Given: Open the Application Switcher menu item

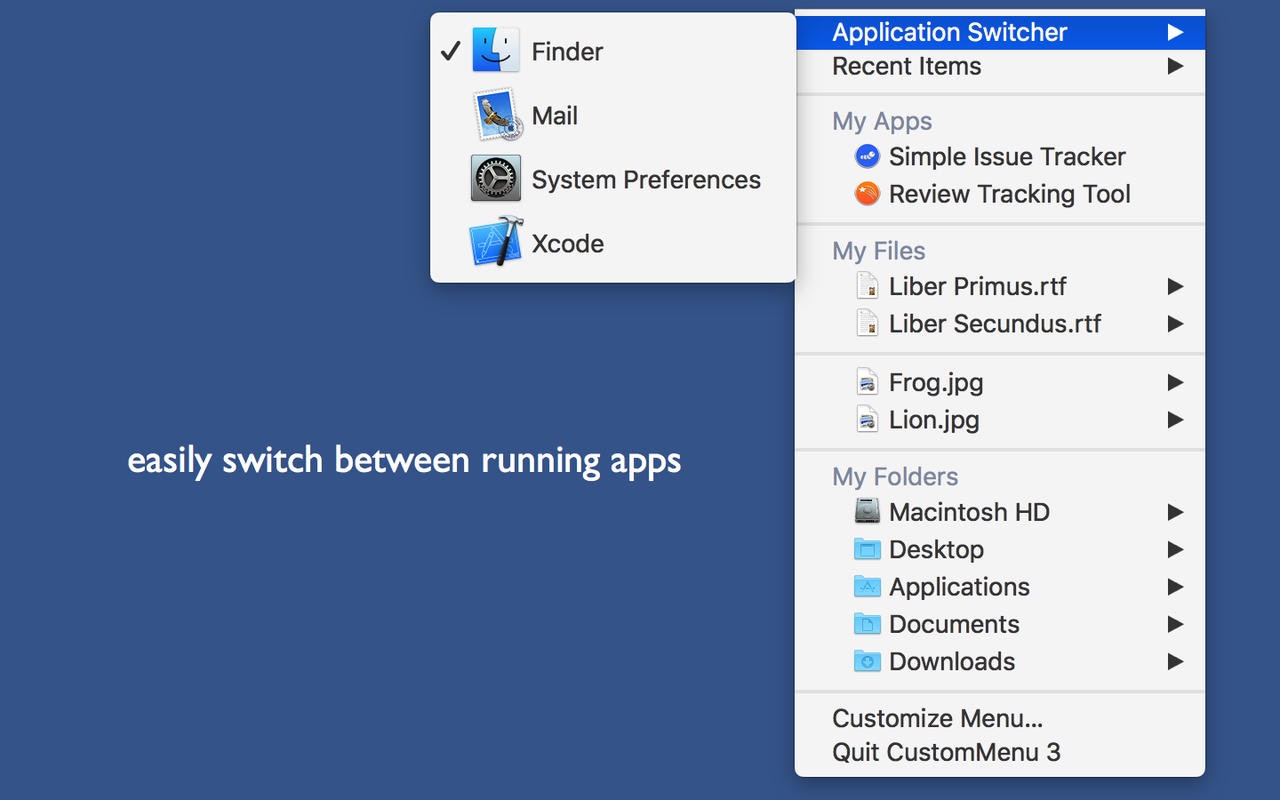Looking at the screenshot, I should tap(1000, 32).
